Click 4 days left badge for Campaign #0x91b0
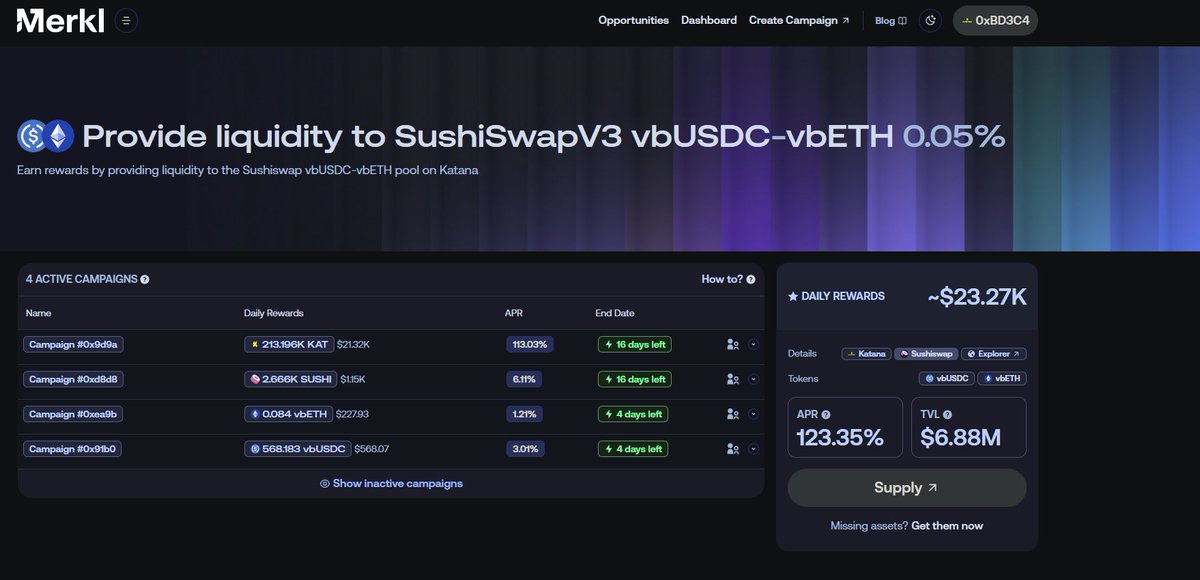 coord(632,449)
